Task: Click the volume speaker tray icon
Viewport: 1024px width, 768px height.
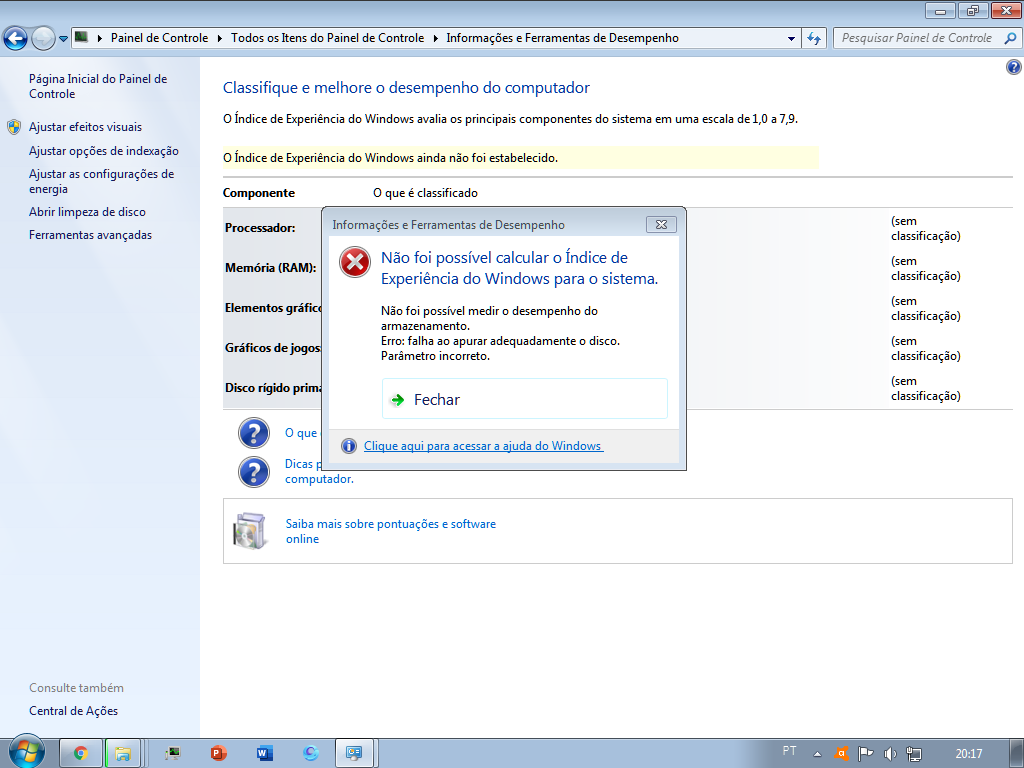Action: pyautogui.click(x=889, y=754)
